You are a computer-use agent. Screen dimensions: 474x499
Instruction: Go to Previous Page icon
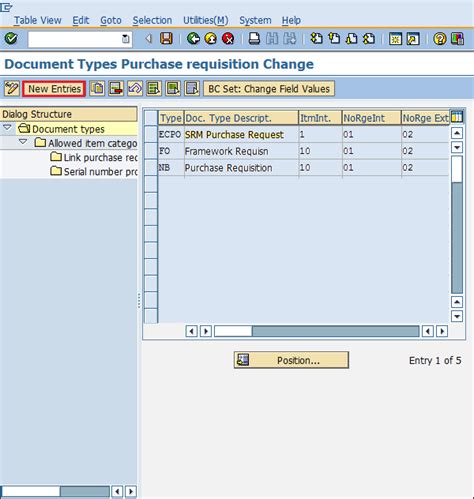pyautogui.click(x=334, y=39)
